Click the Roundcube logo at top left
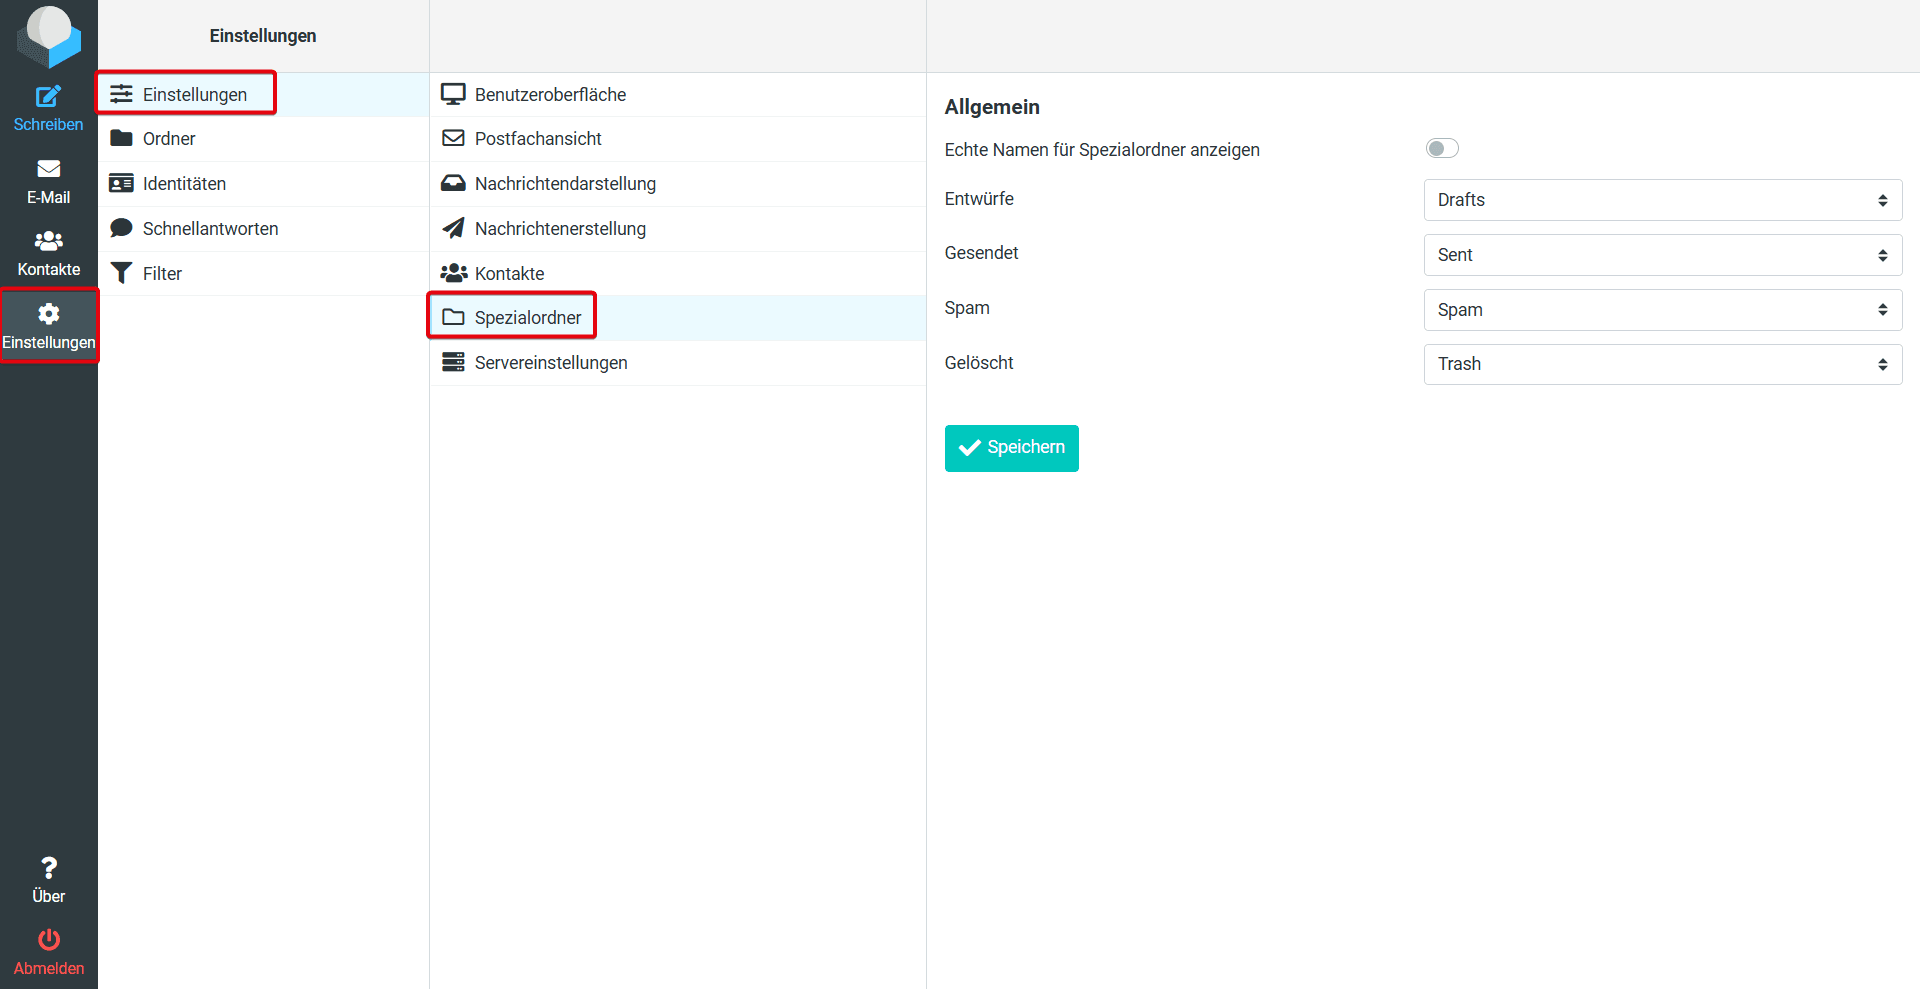Image resolution: width=1920 pixels, height=989 pixels. [x=48, y=36]
